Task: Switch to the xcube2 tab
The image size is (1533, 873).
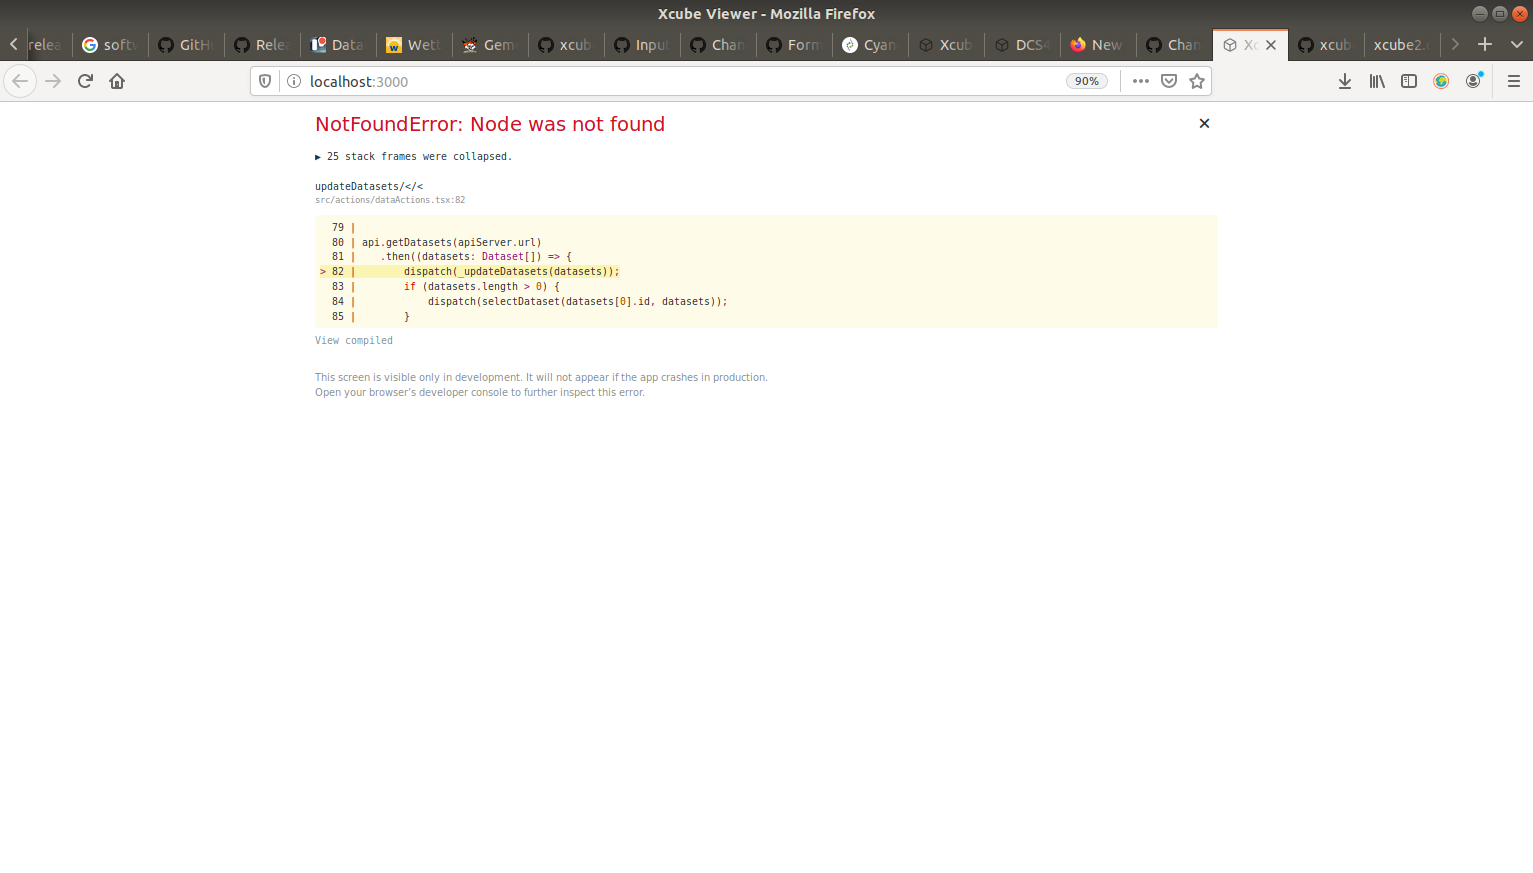Action: [1400, 44]
